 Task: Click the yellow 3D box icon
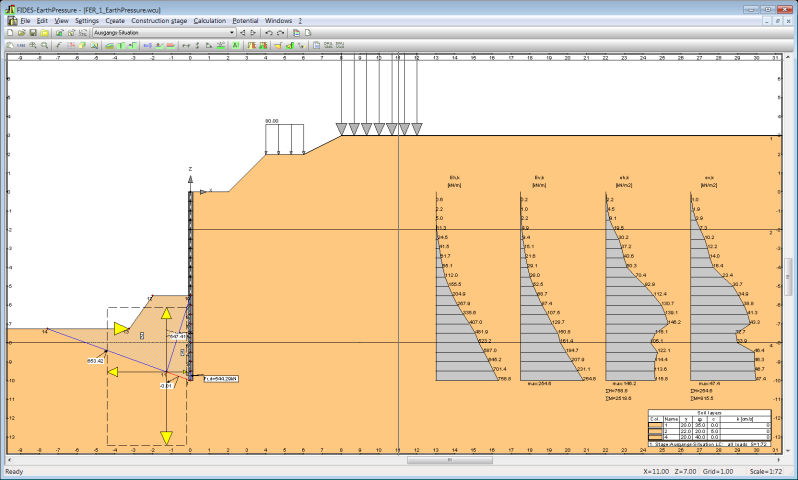tap(82, 45)
